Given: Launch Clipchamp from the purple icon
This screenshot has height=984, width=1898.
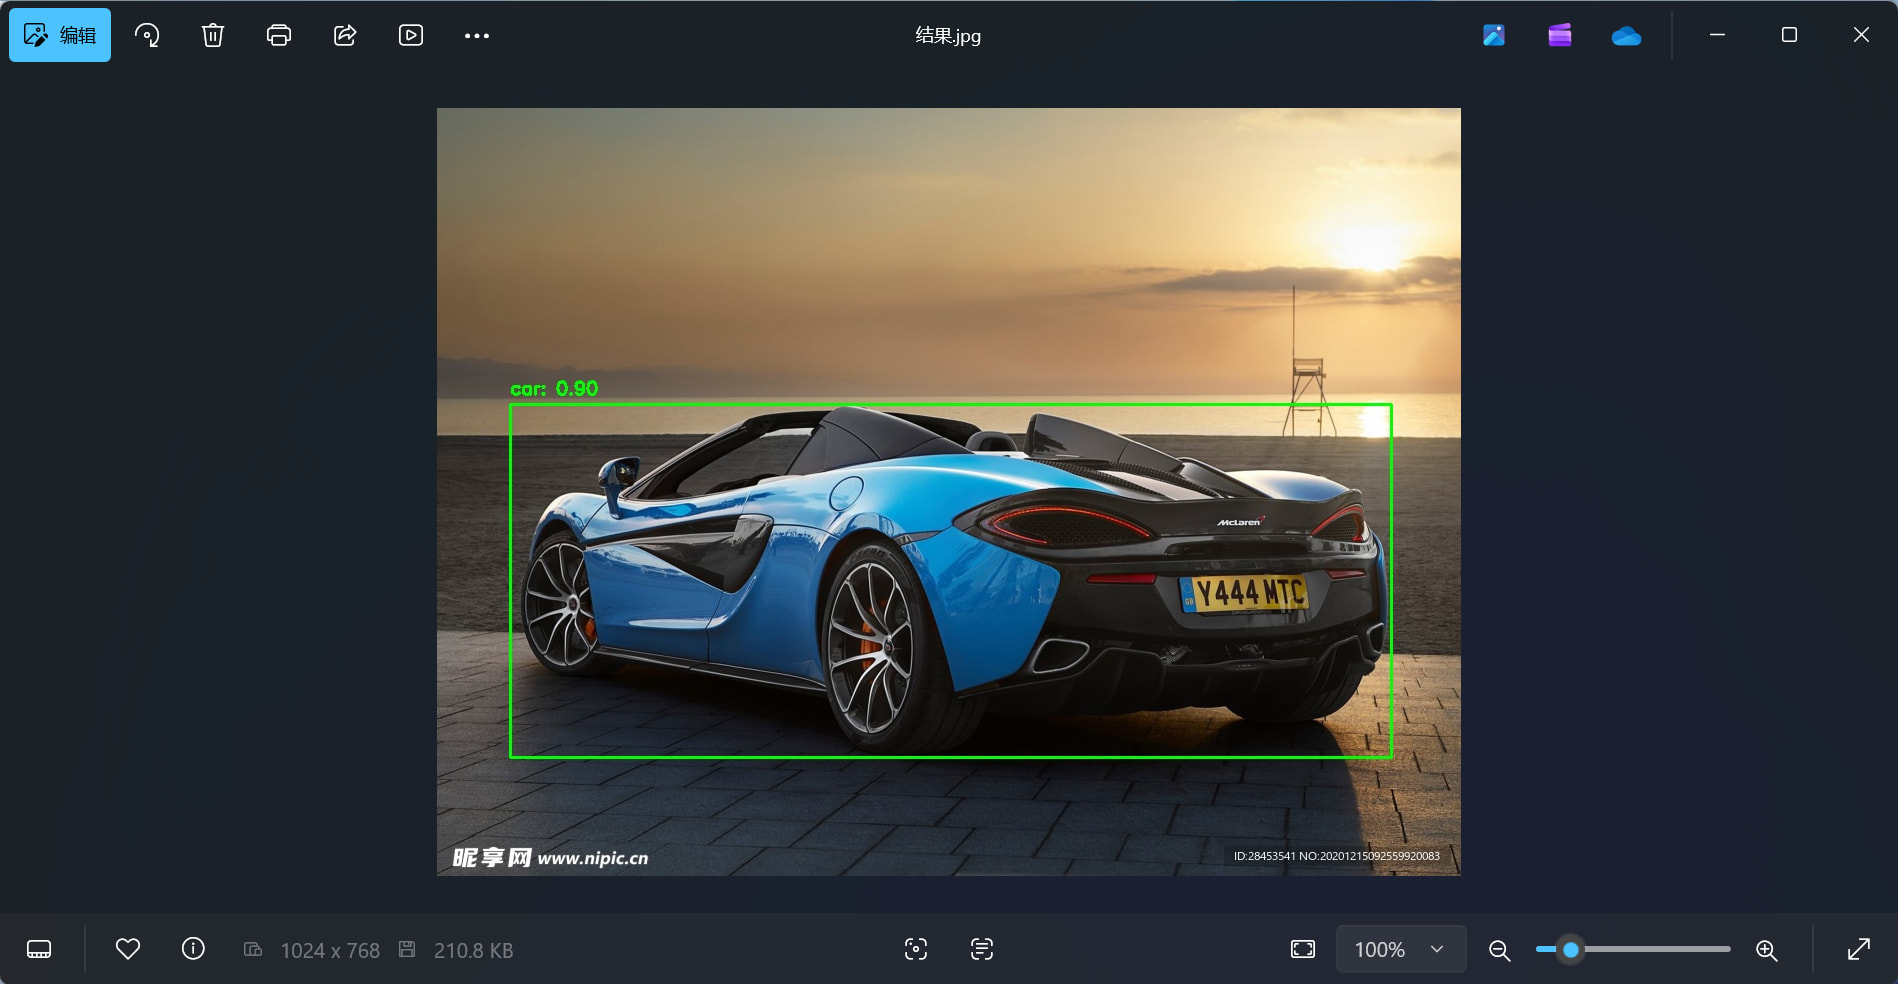Looking at the screenshot, I should tap(1560, 35).
